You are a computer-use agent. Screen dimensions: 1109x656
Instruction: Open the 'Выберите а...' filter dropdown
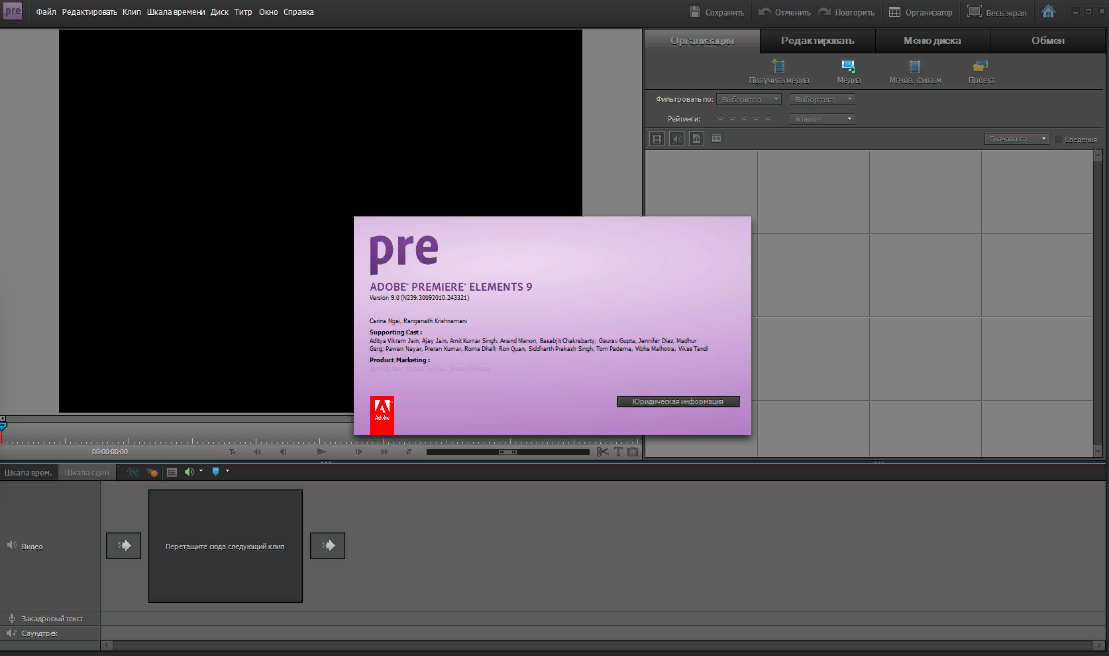(748, 99)
